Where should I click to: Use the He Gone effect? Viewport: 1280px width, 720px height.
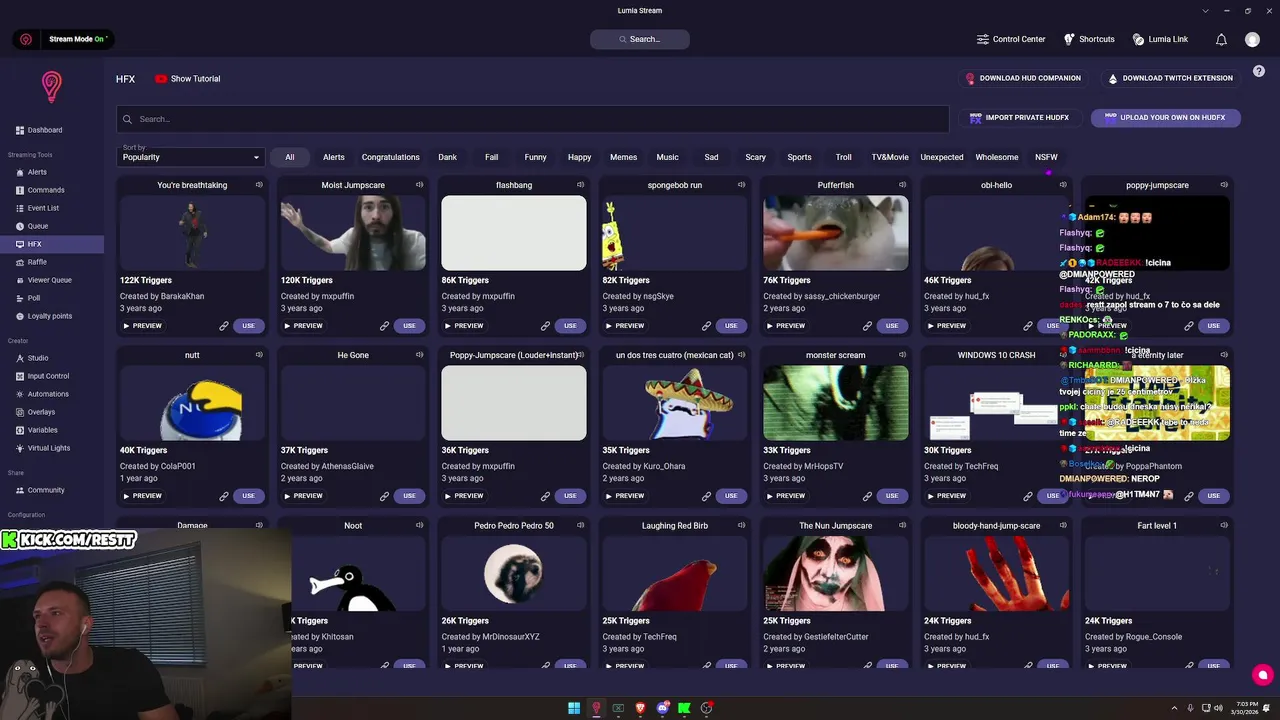pyautogui.click(x=409, y=496)
